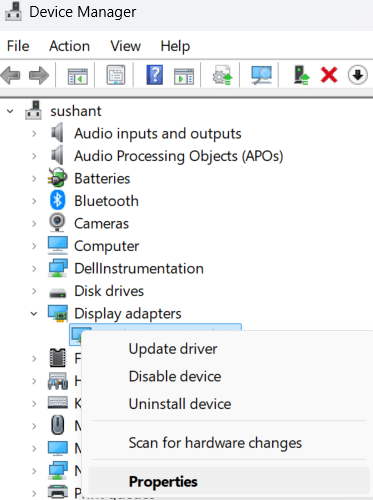Select Properties in the context menu
The width and height of the screenshot is (373, 500).
(163, 481)
